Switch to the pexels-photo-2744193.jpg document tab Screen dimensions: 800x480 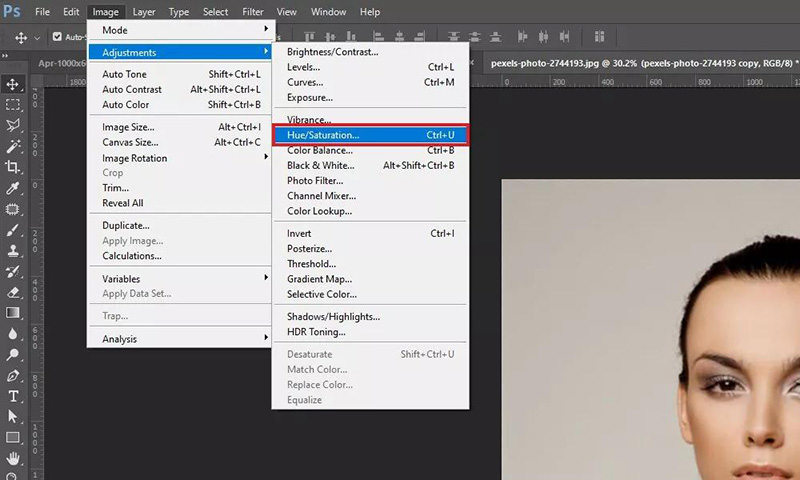[x=640, y=62]
